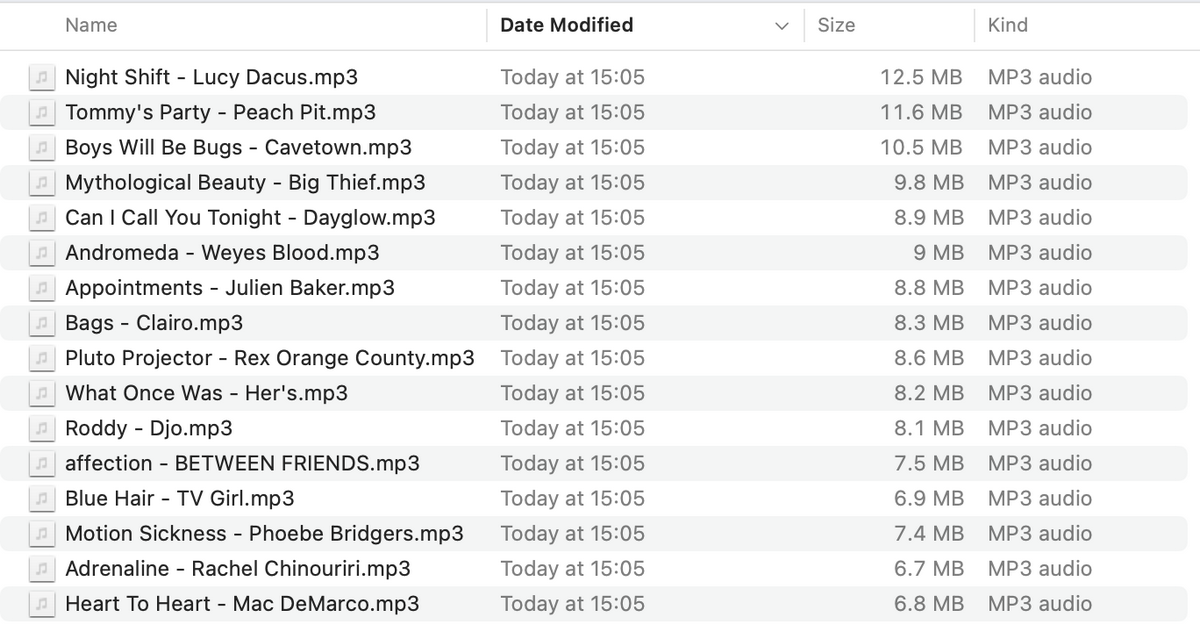Click the Adrenaline - Rachel Chinouriri file icon

[x=42, y=569]
